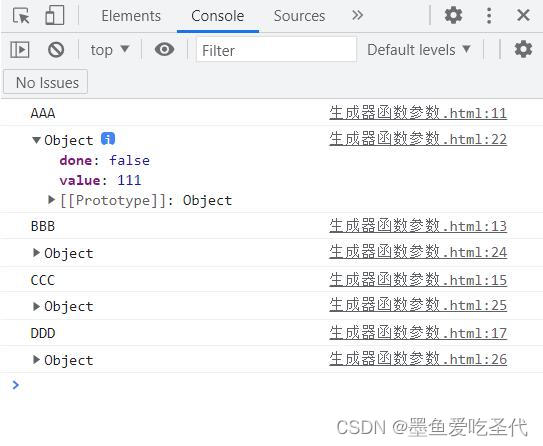
Task: Activate the inspect element picker icon
Action: point(21,16)
